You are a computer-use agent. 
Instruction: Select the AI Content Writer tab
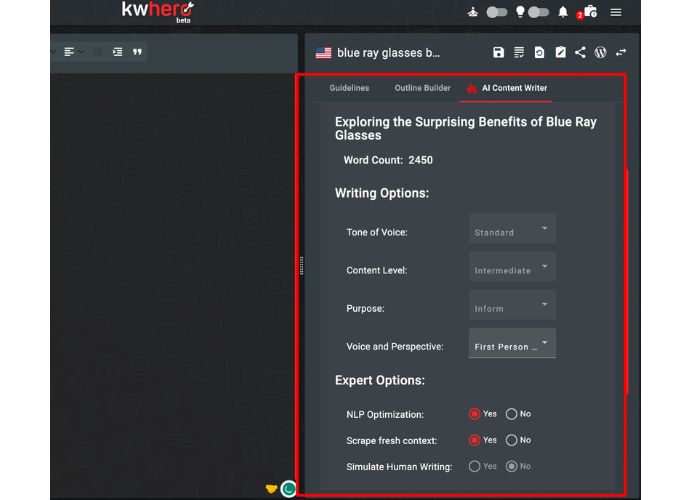tap(506, 88)
